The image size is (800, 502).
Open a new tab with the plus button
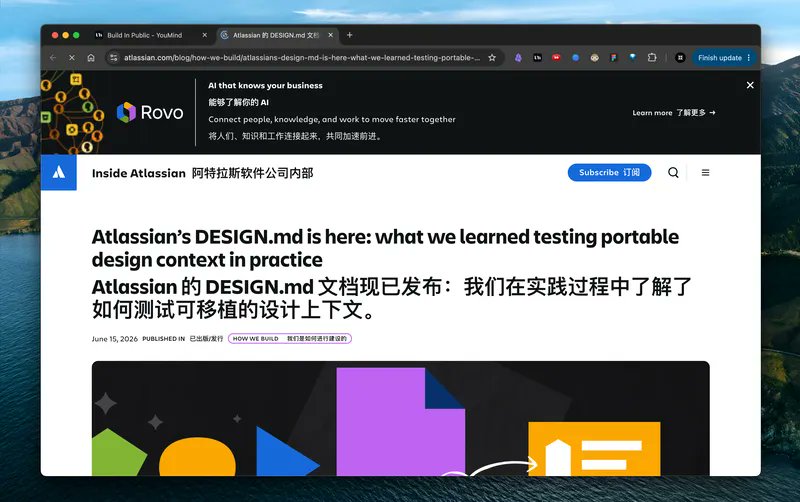[x=349, y=35]
